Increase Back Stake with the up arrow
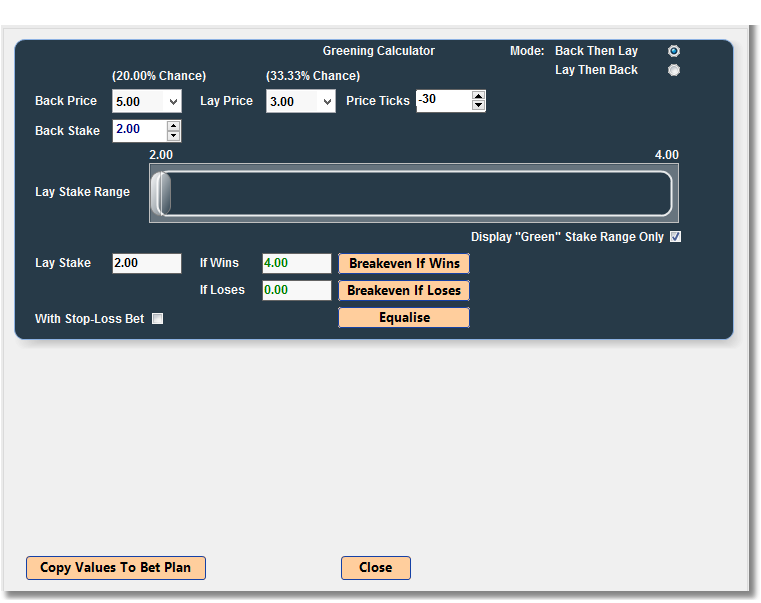Viewport: 761px width, 603px height. click(x=174, y=126)
